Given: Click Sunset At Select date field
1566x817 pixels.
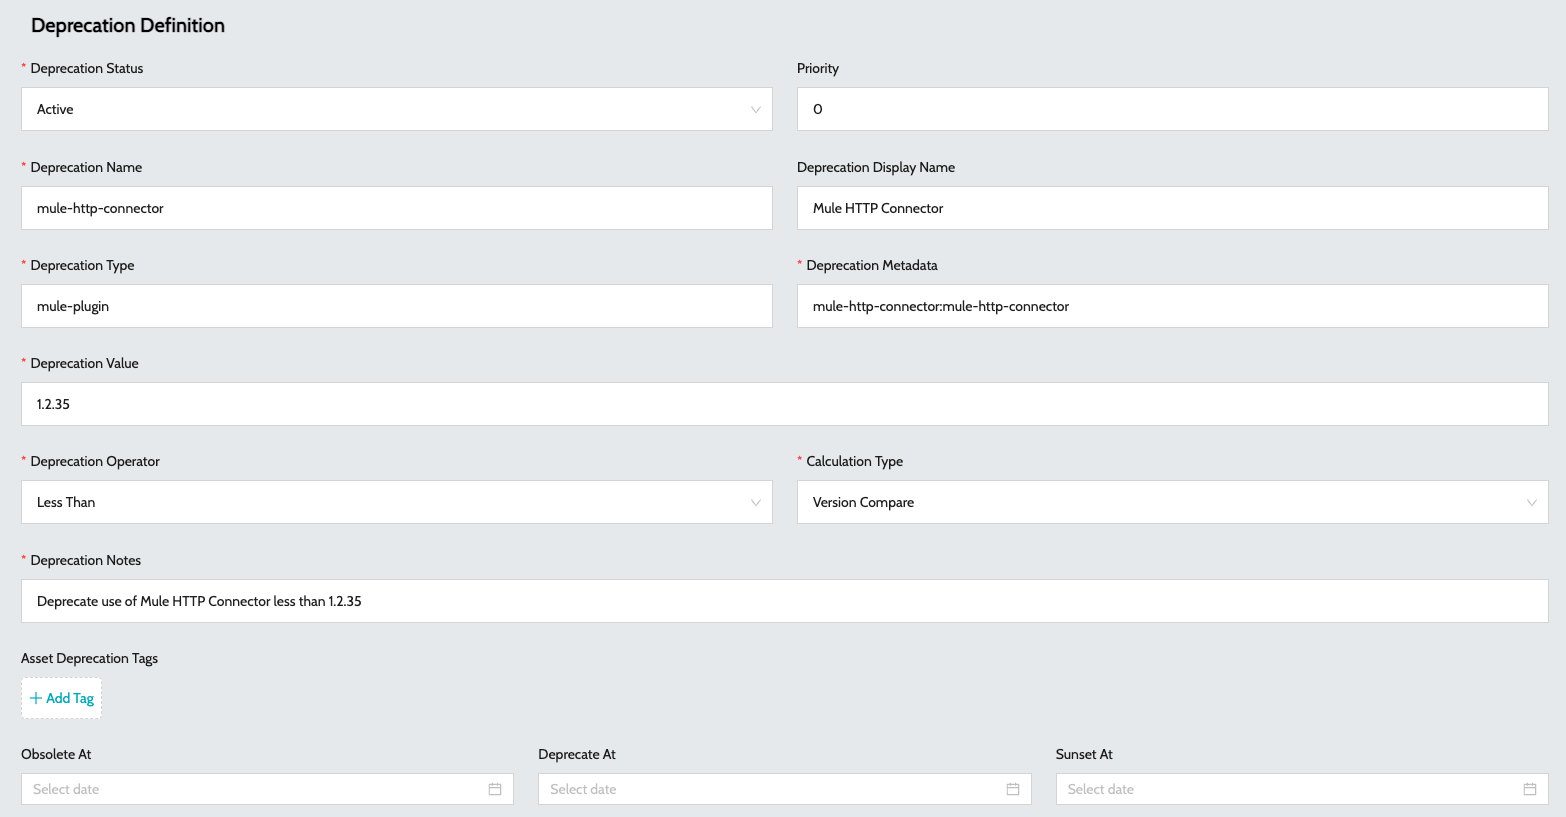Looking at the screenshot, I should [x=1302, y=789].
